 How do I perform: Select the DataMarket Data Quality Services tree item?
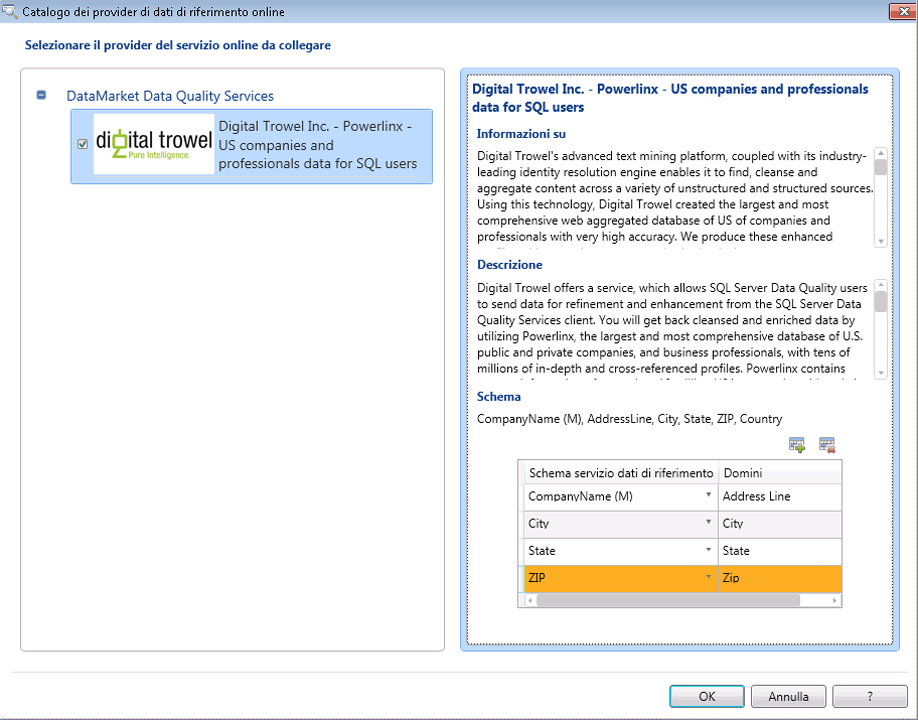point(170,96)
